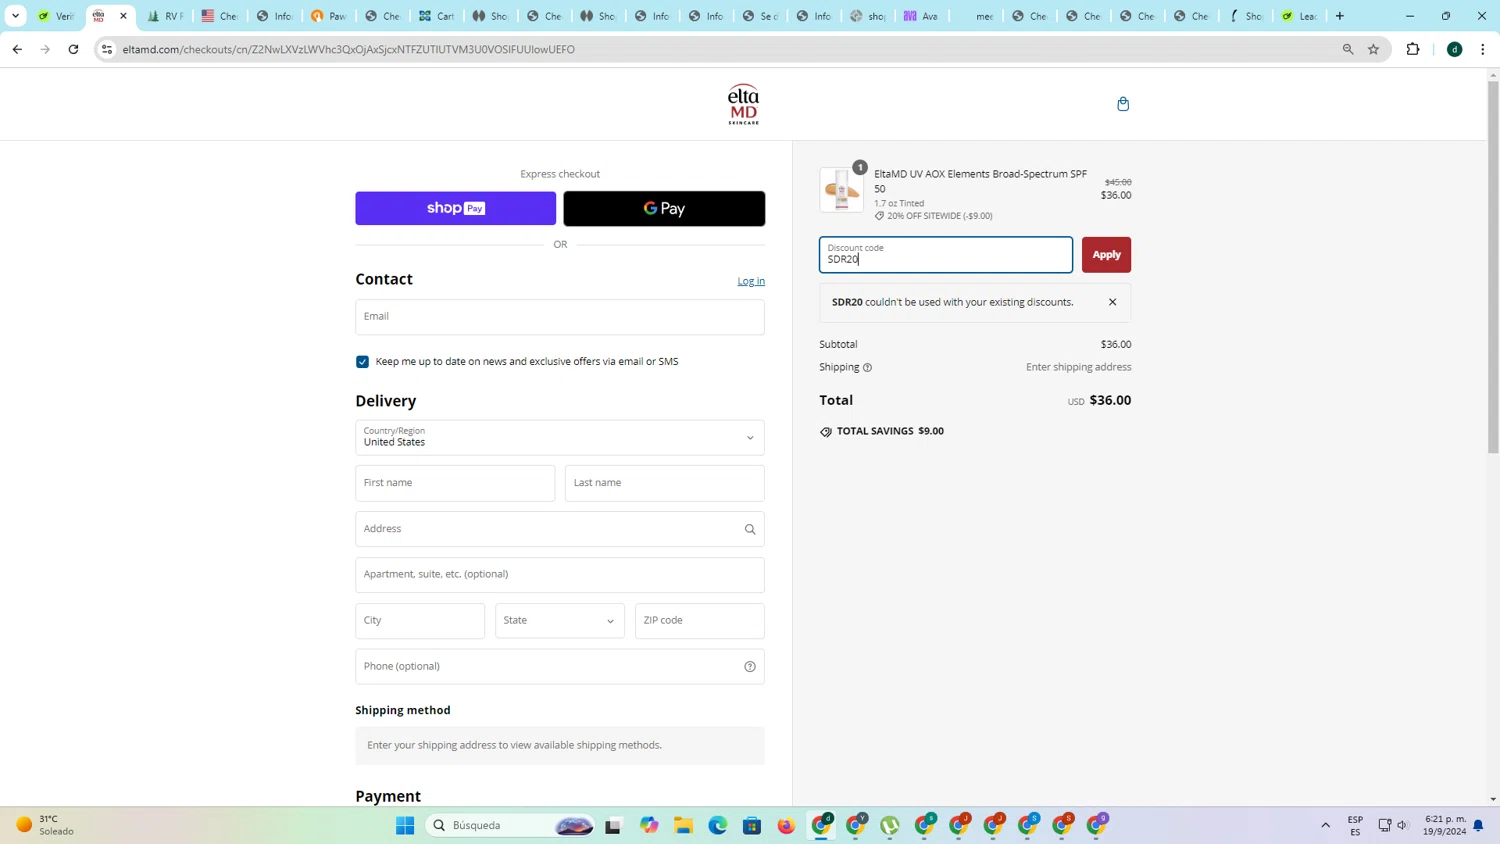Click the shipping info question icon

pyautogui.click(x=867, y=368)
